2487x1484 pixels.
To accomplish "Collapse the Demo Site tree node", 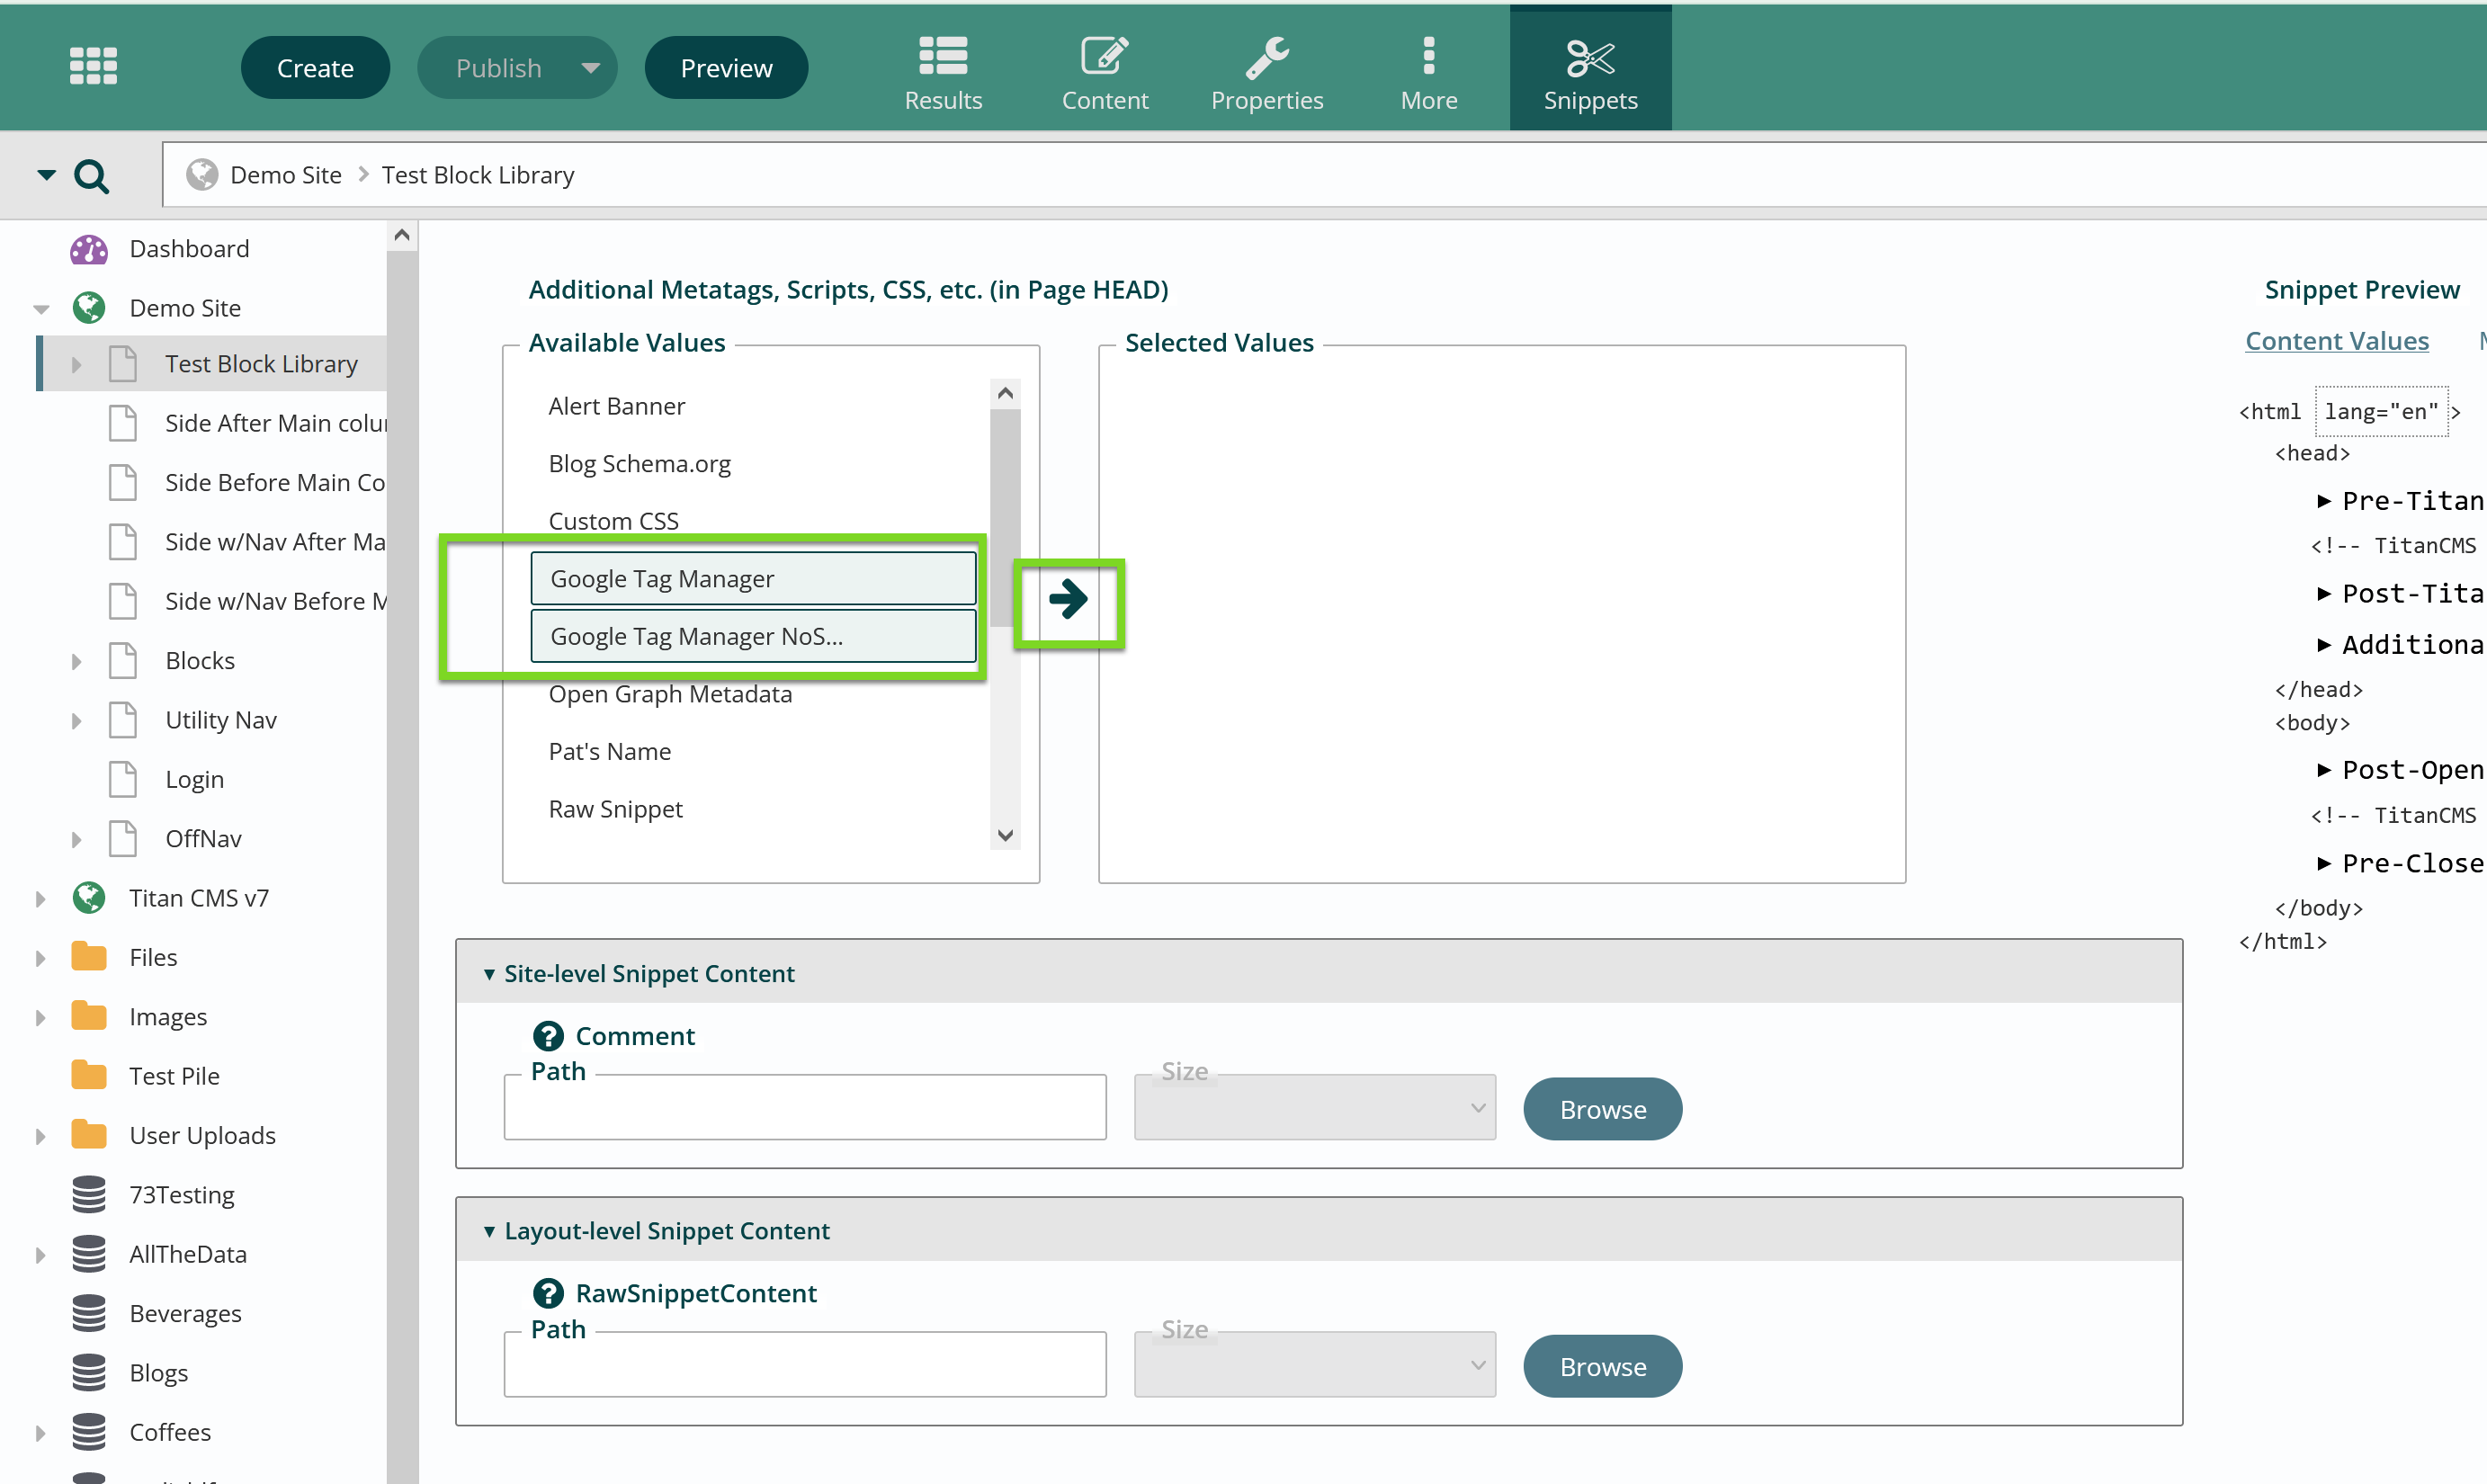I will click(41, 309).
